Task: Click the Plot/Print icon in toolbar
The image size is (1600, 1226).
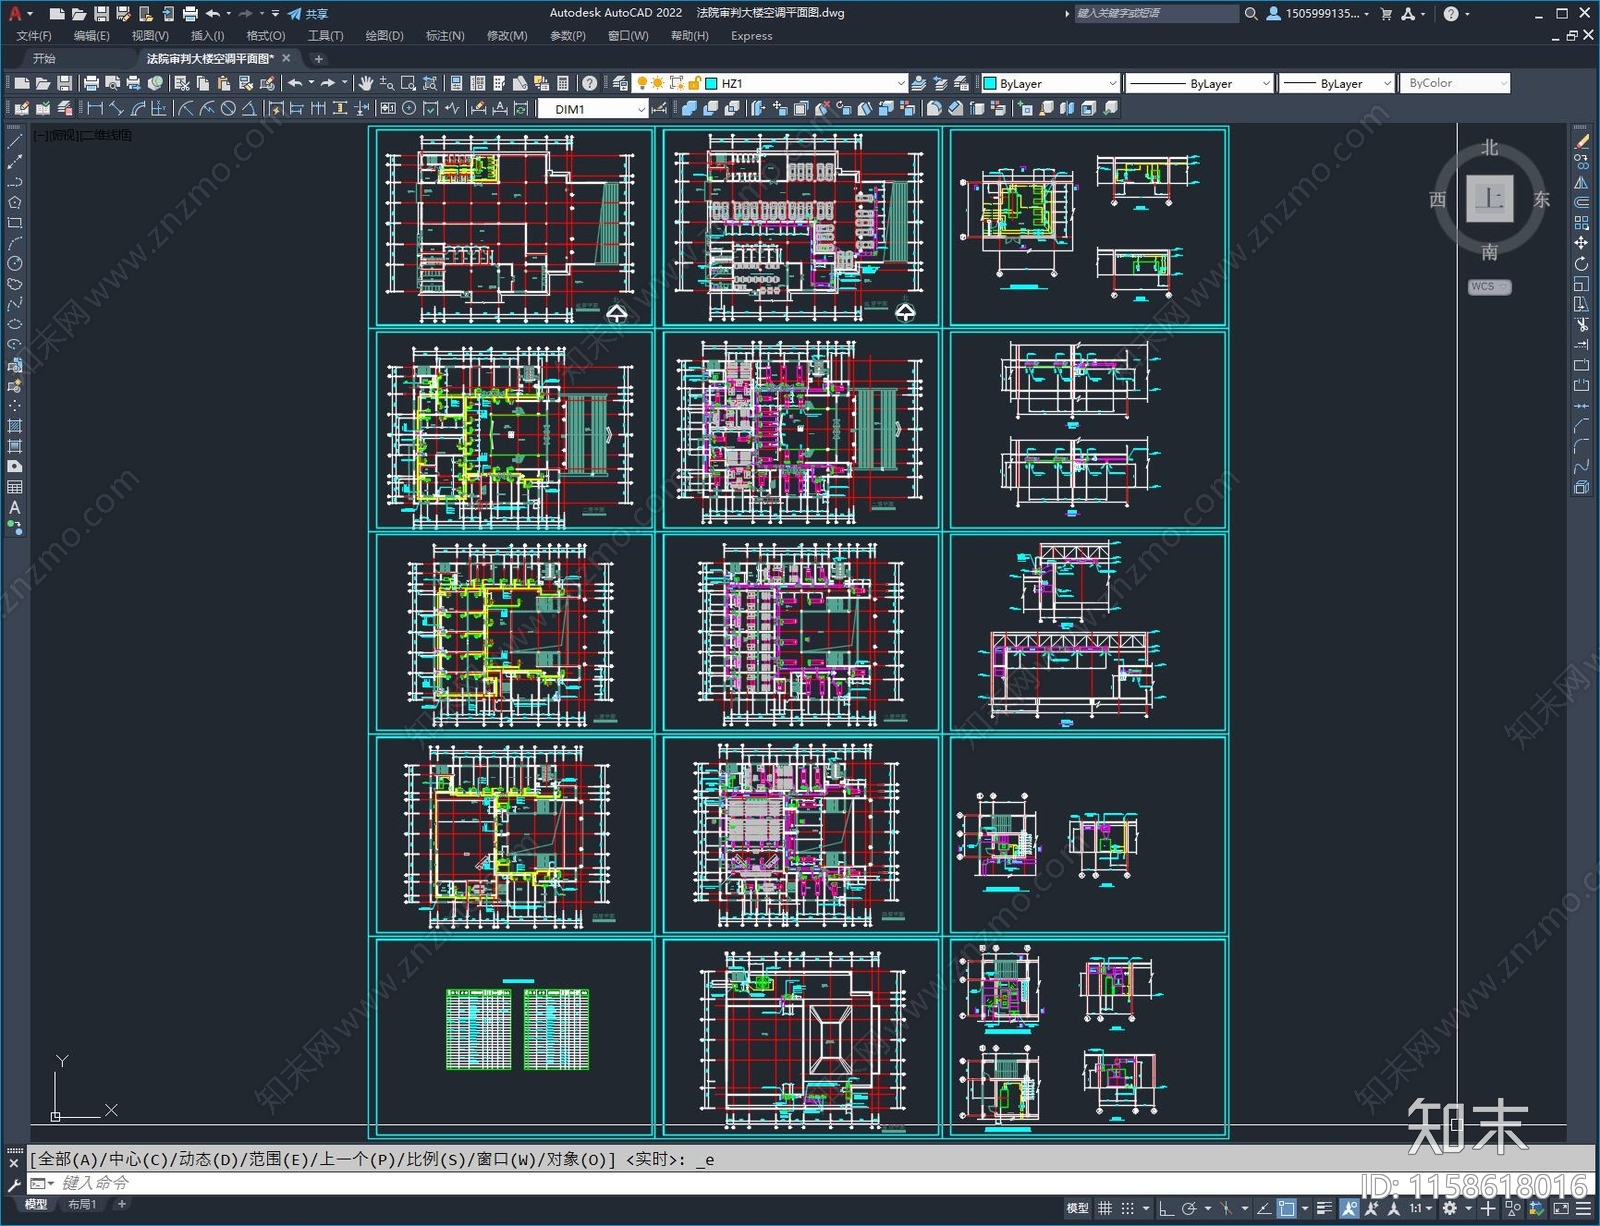Action: 91,83
